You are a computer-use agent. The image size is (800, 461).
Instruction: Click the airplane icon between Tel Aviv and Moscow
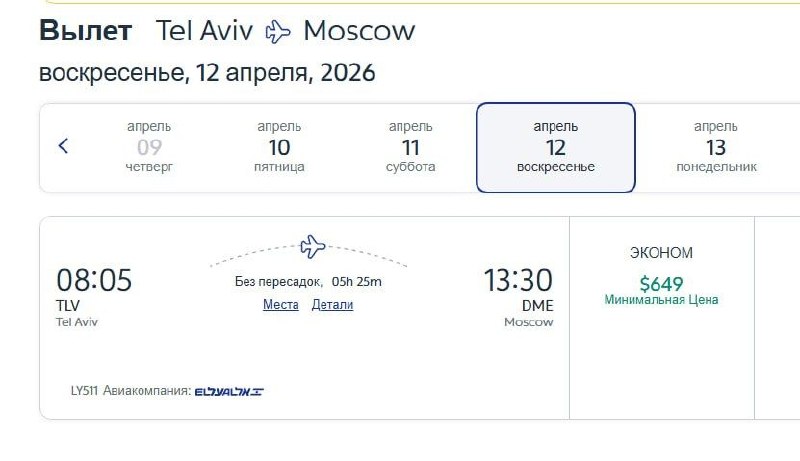[x=278, y=32]
